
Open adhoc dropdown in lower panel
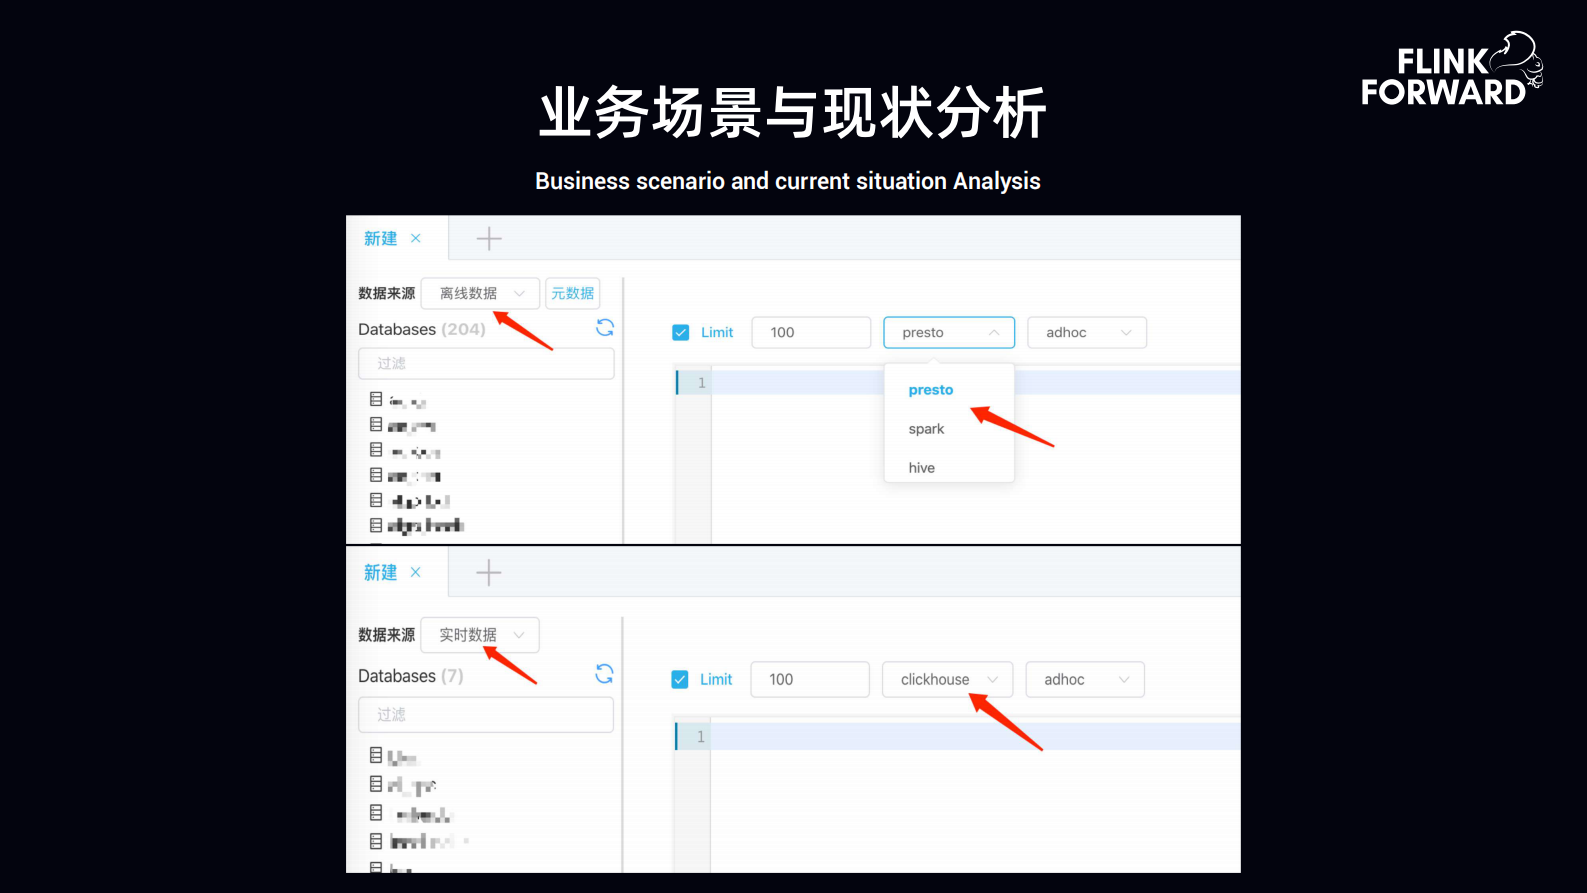[1085, 680]
